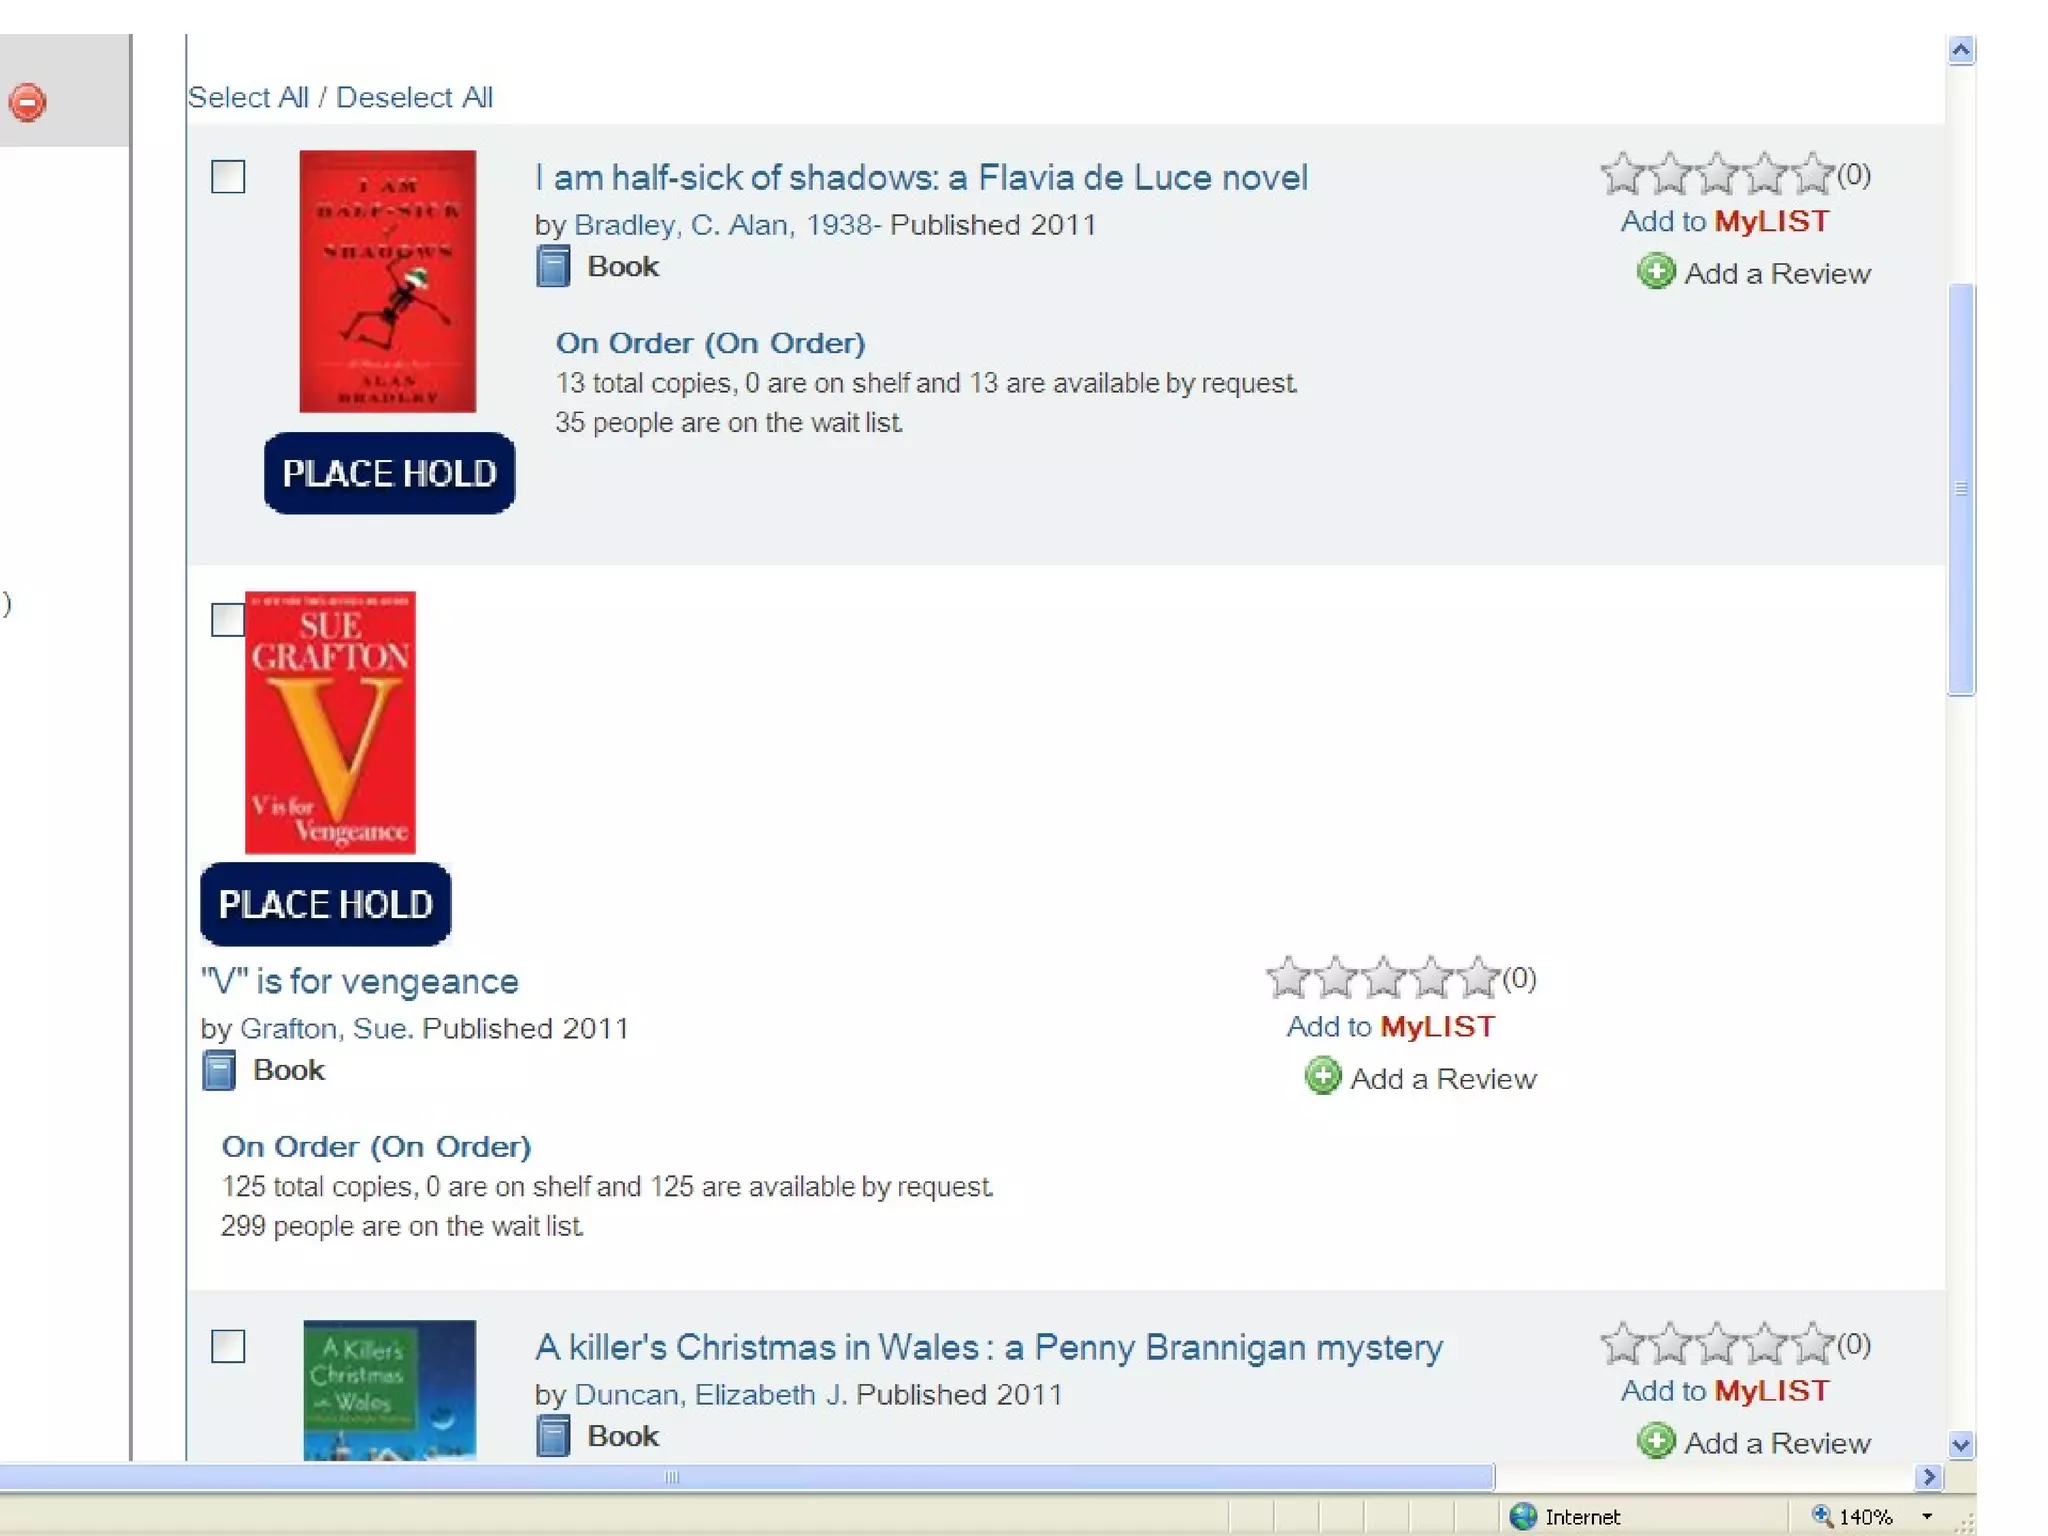The height and width of the screenshot is (1536, 2048).
Task: Place hold on V is for Vengeance
Action: coord(326,905)
